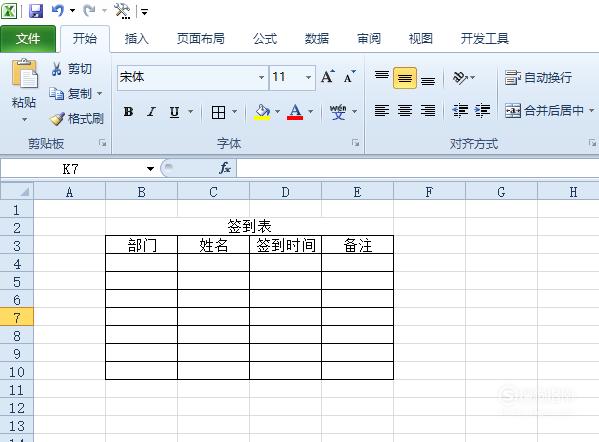
Task: Open the font name dropdown
Action: (261, 78)
